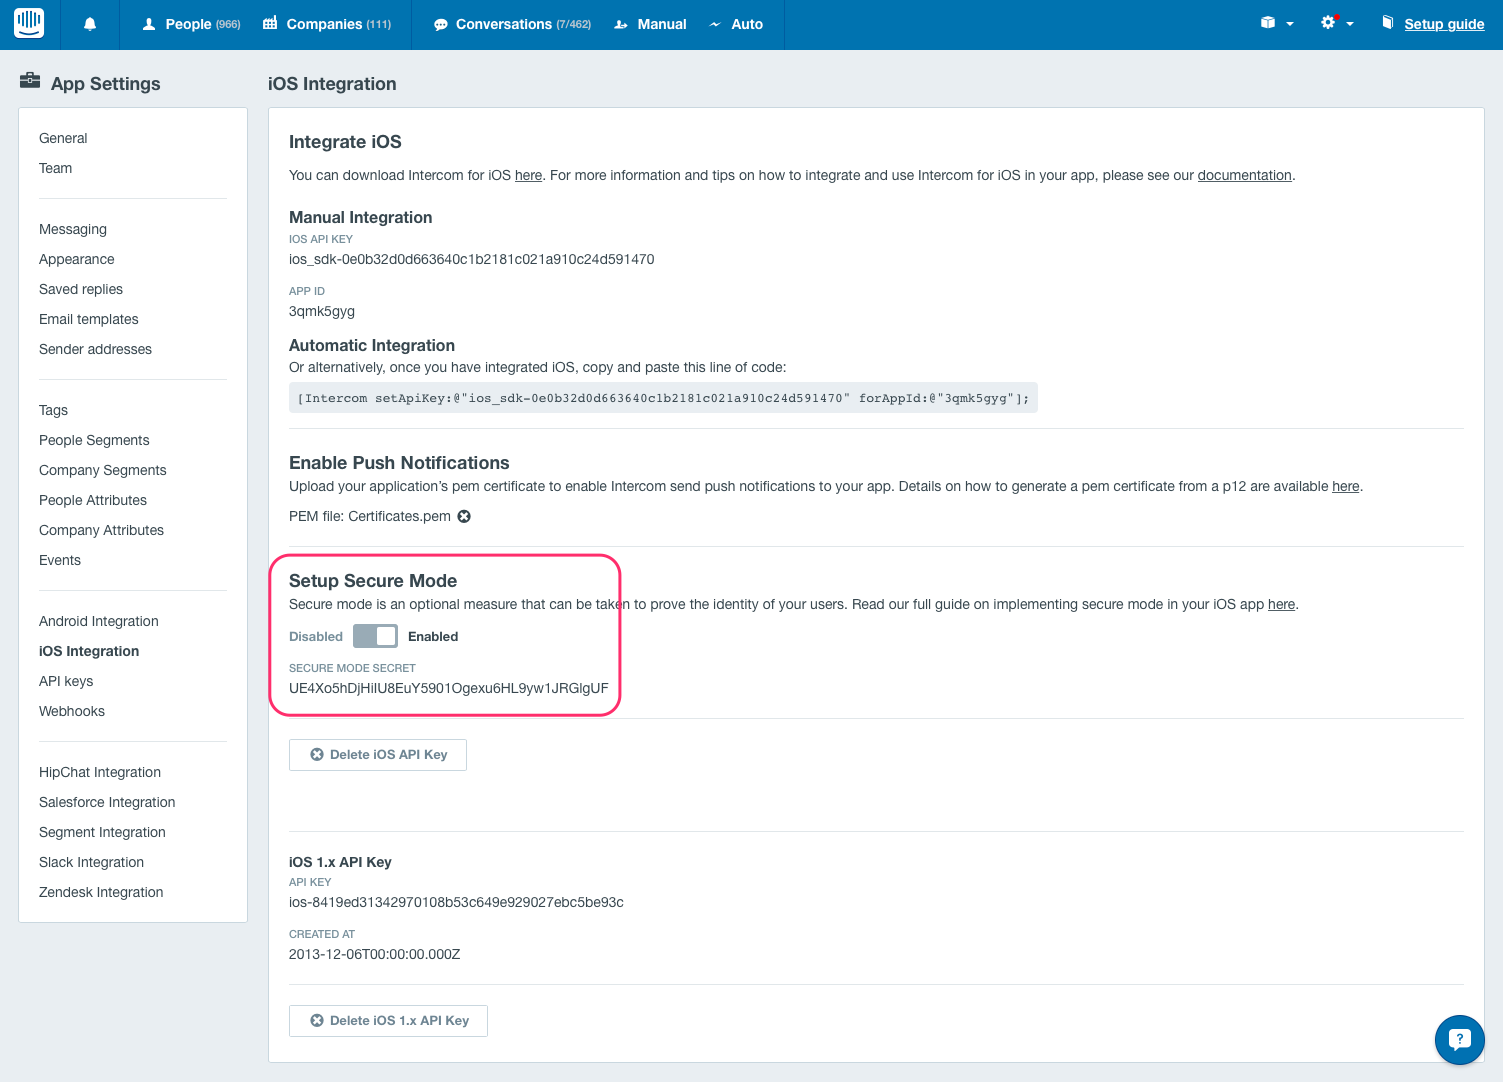
Task: Open Webhooks settings
Action: (72, 711)
